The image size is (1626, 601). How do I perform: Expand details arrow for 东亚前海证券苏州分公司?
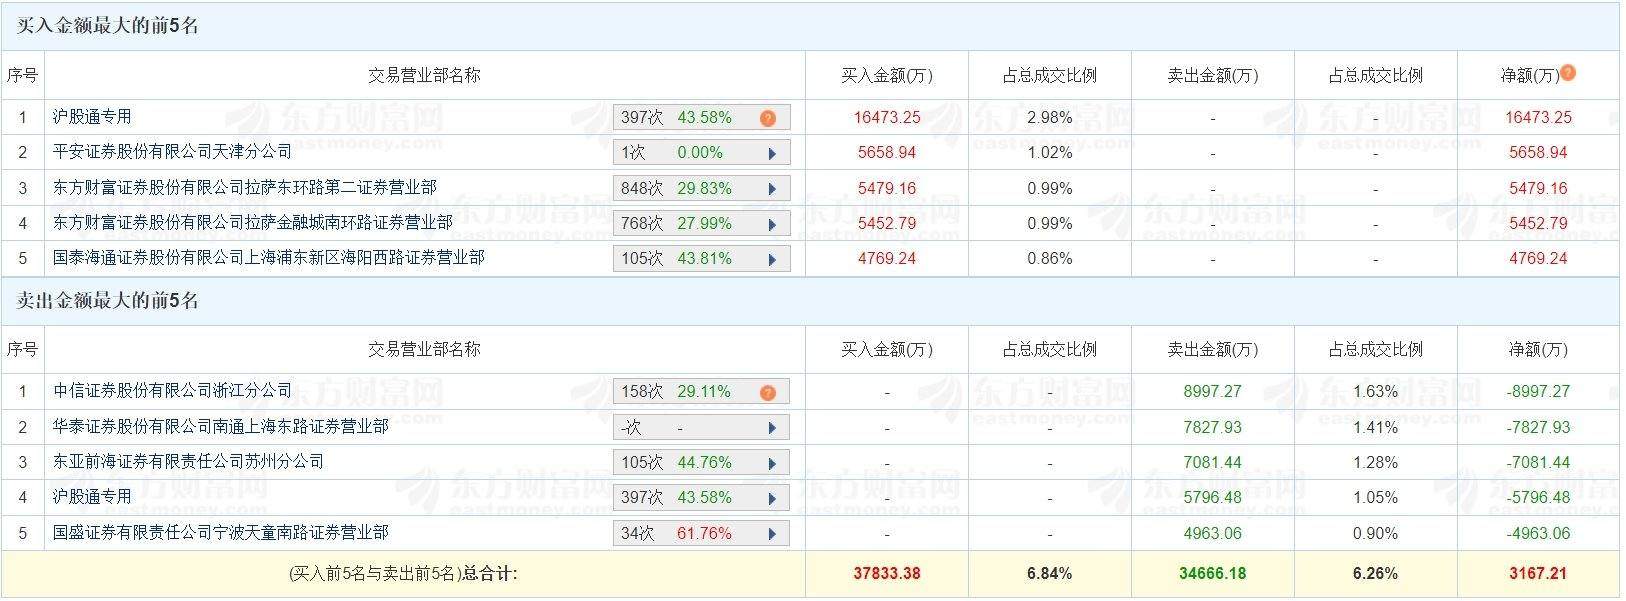pos(772,463)
